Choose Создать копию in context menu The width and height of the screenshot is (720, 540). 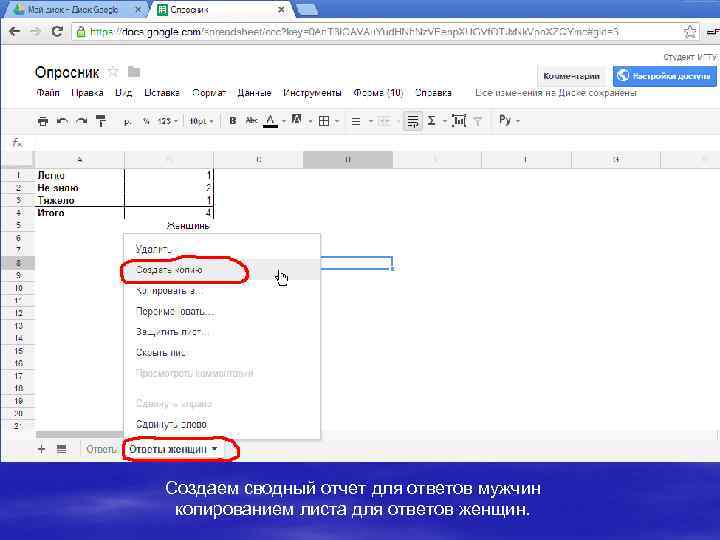[222, 270]
